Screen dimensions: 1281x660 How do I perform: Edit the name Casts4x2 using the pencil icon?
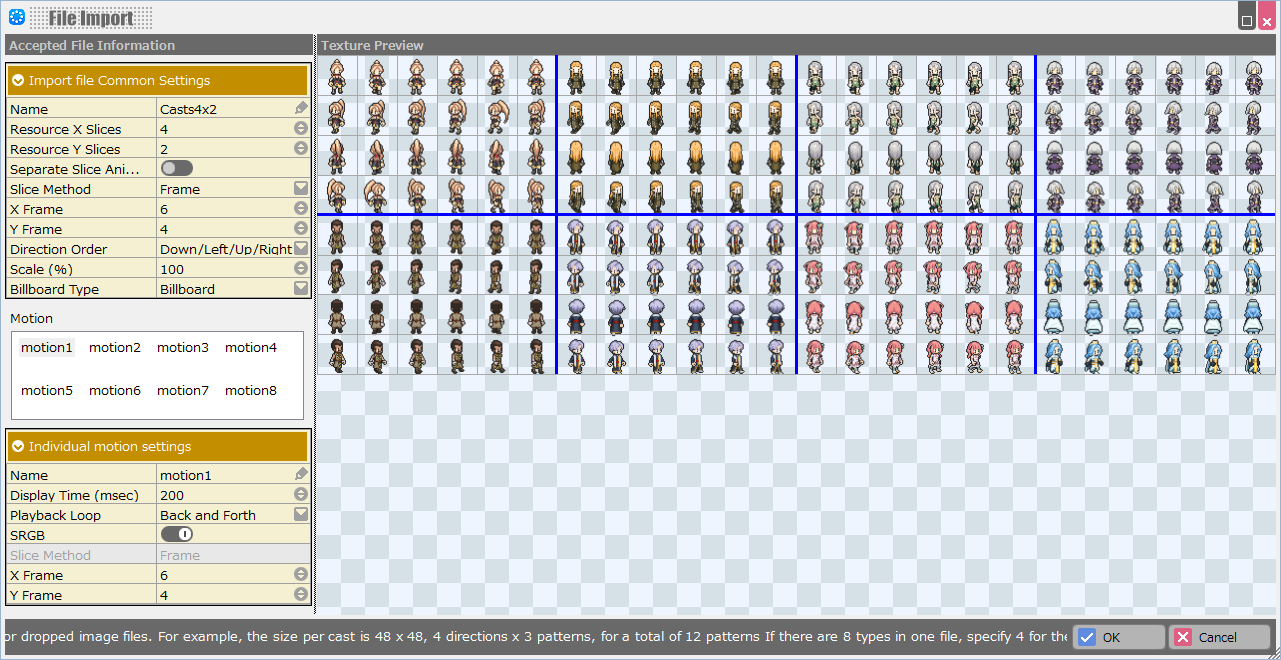[x=301, y=107]
